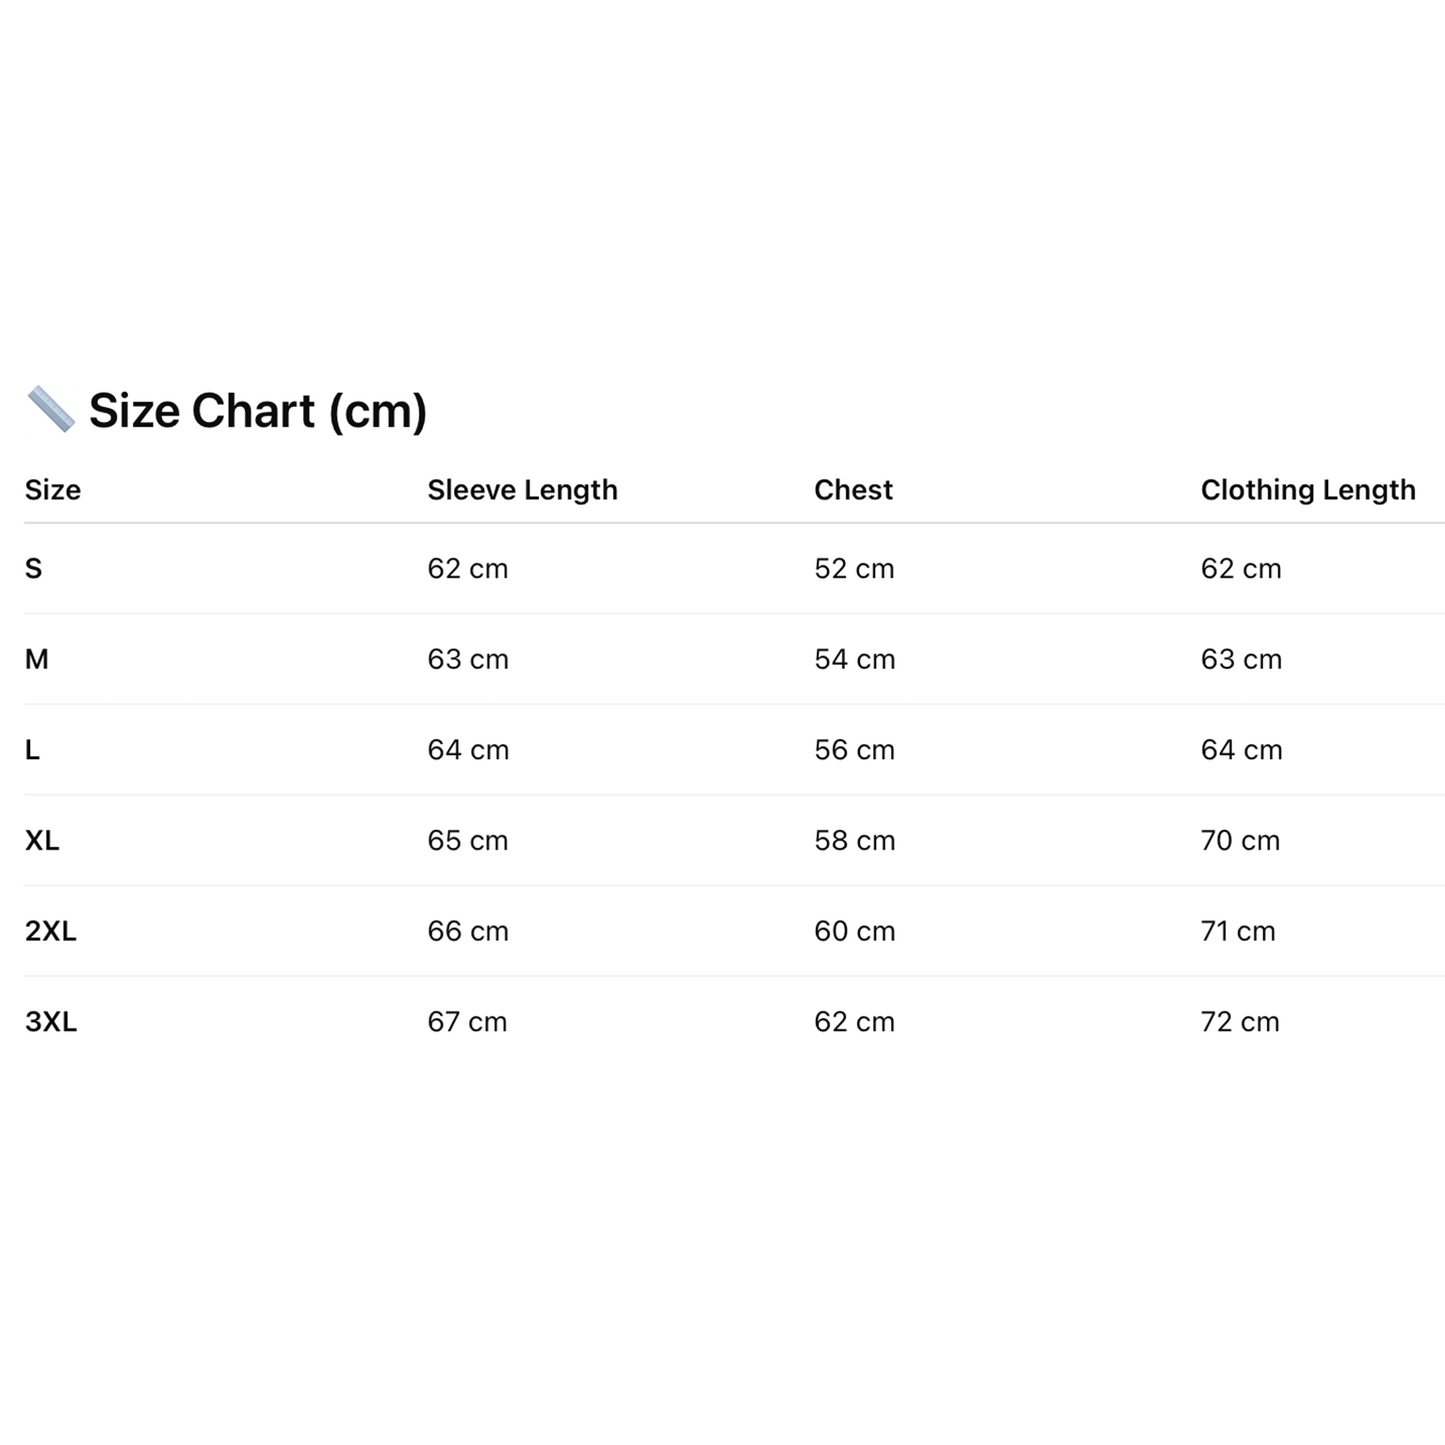
Task: Click the 71 cm clothing length value
Action: (x=1238, y=931)
